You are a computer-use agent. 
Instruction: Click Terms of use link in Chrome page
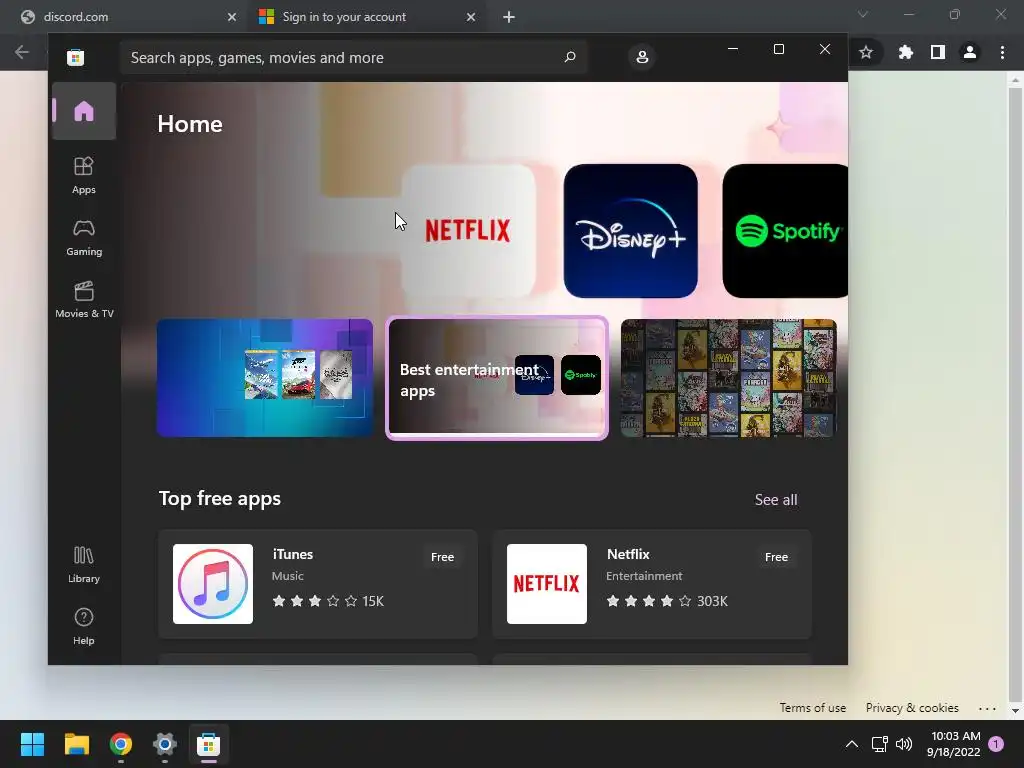point(812,708)
